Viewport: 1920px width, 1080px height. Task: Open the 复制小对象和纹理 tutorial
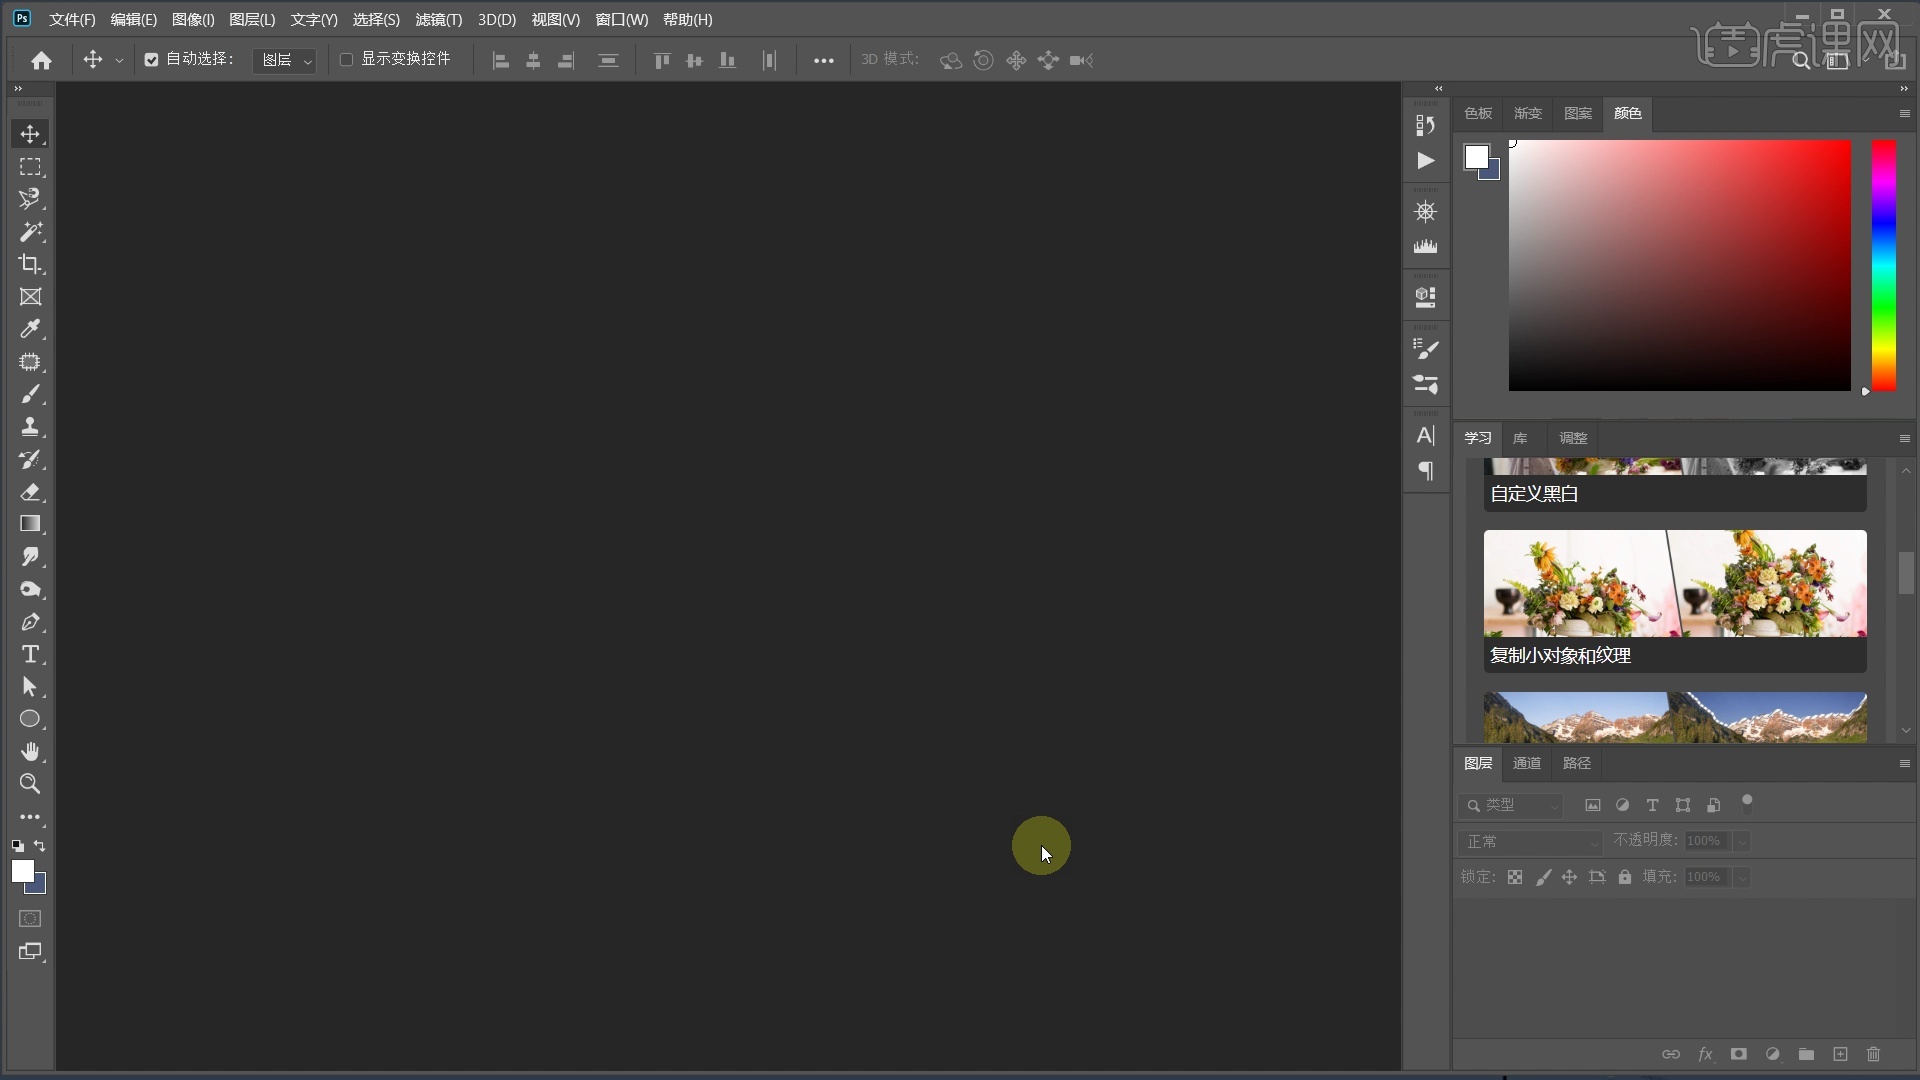[x=1675, y=600]
